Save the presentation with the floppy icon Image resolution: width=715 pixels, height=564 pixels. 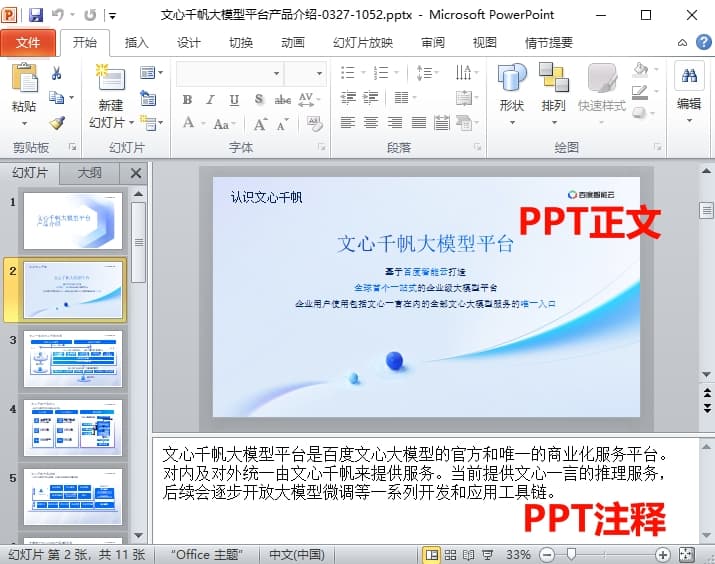pyautogui.click(x=36, y=15)
